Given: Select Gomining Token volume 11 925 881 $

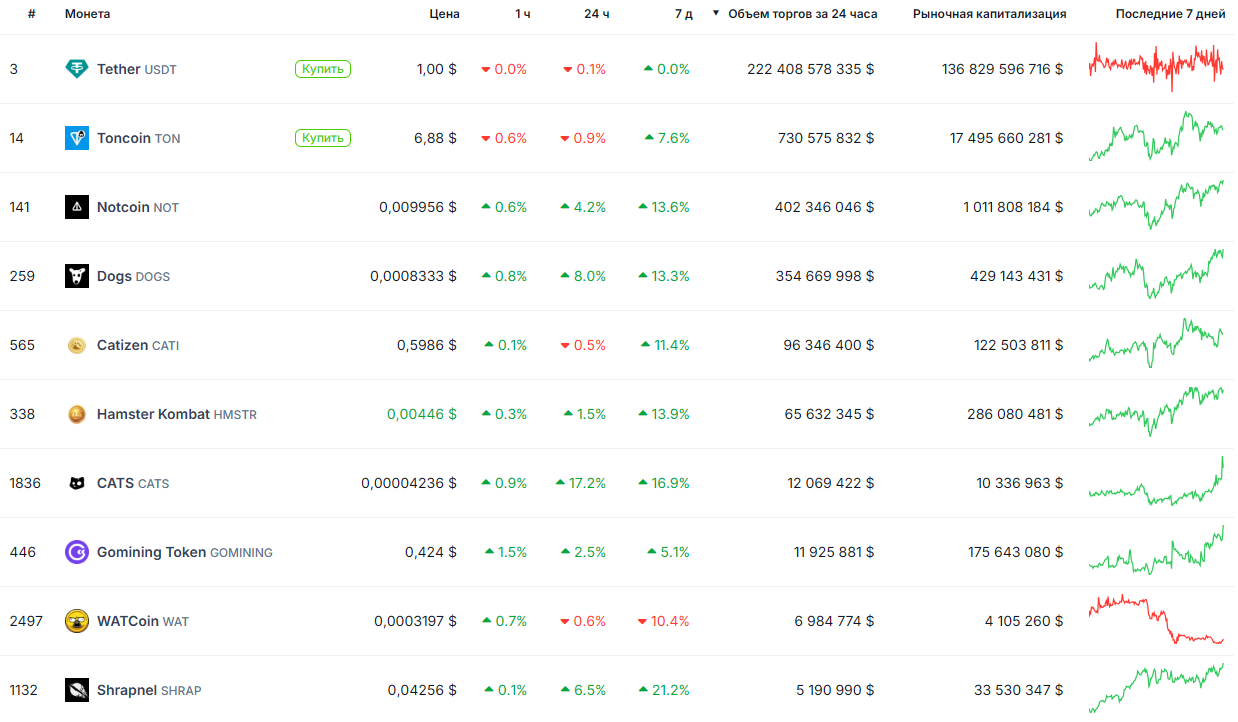Looking at the screenshot, I should [834, 552].
